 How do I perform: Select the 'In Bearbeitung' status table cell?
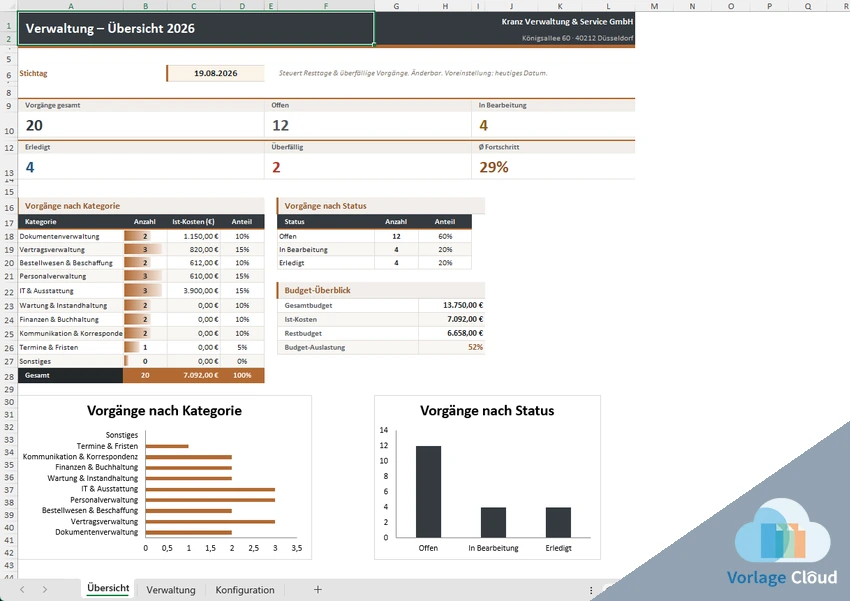[x=326, y=249]
